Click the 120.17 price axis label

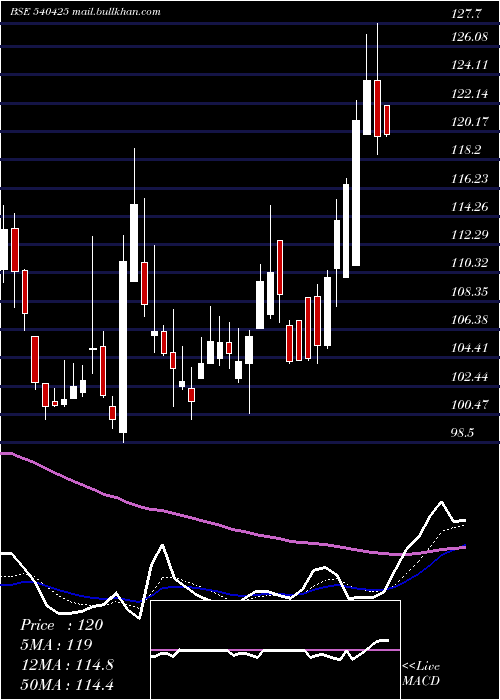point(470,121)
